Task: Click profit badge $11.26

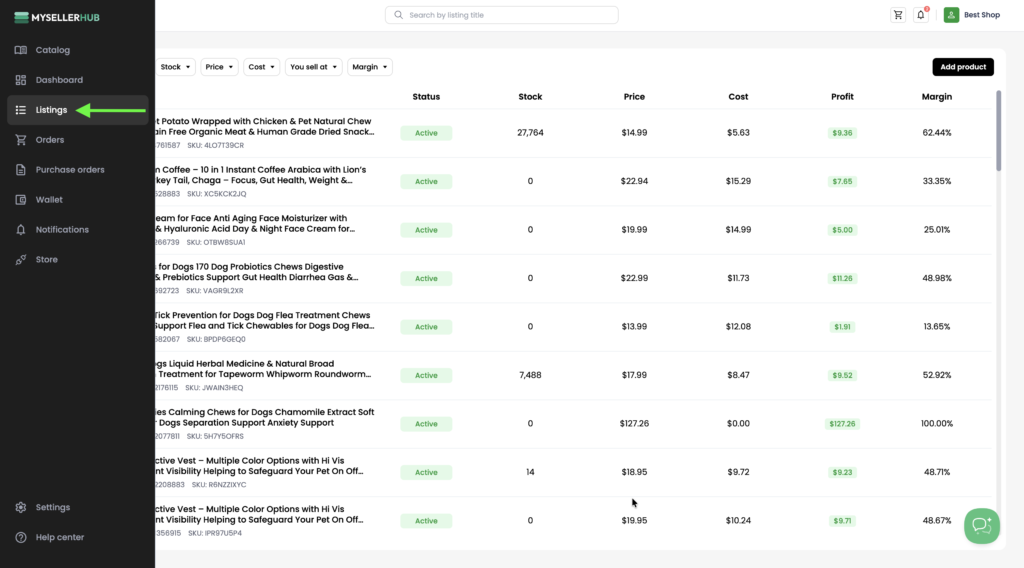Action: point(842,278)
